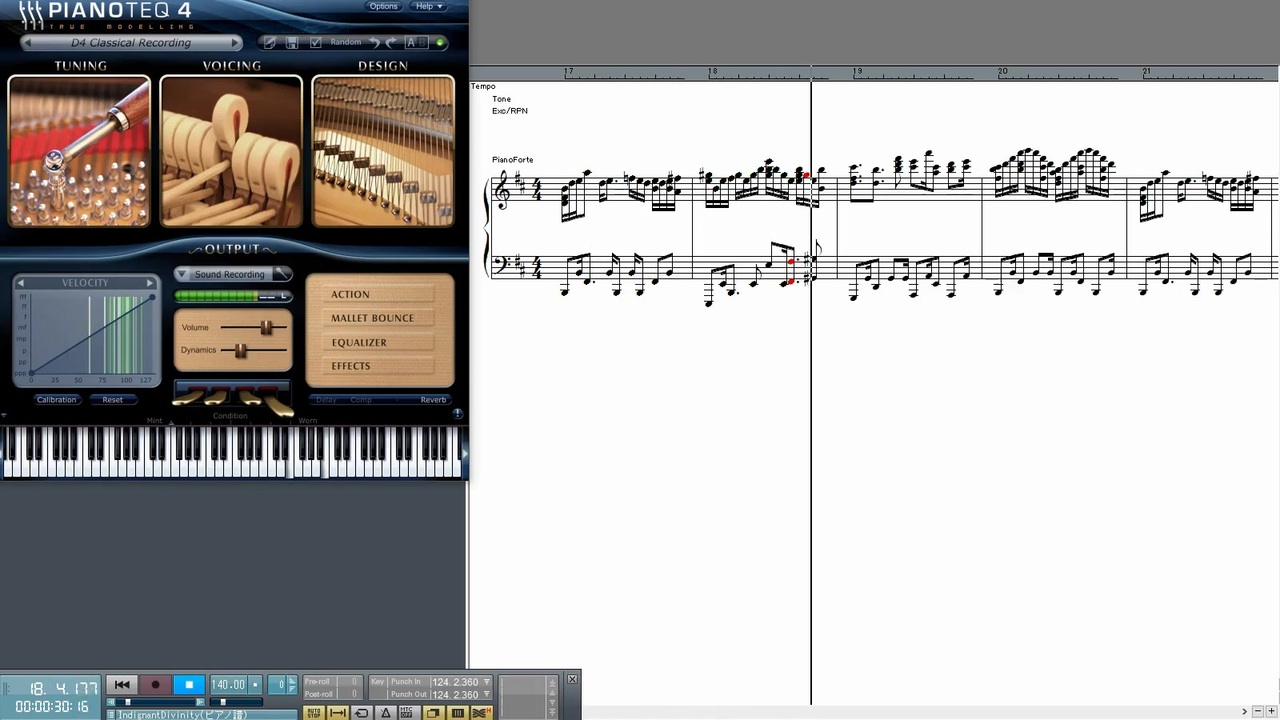1280x720 pixels.
Task: Click the Volume slider handle
Action: [266, 327]
